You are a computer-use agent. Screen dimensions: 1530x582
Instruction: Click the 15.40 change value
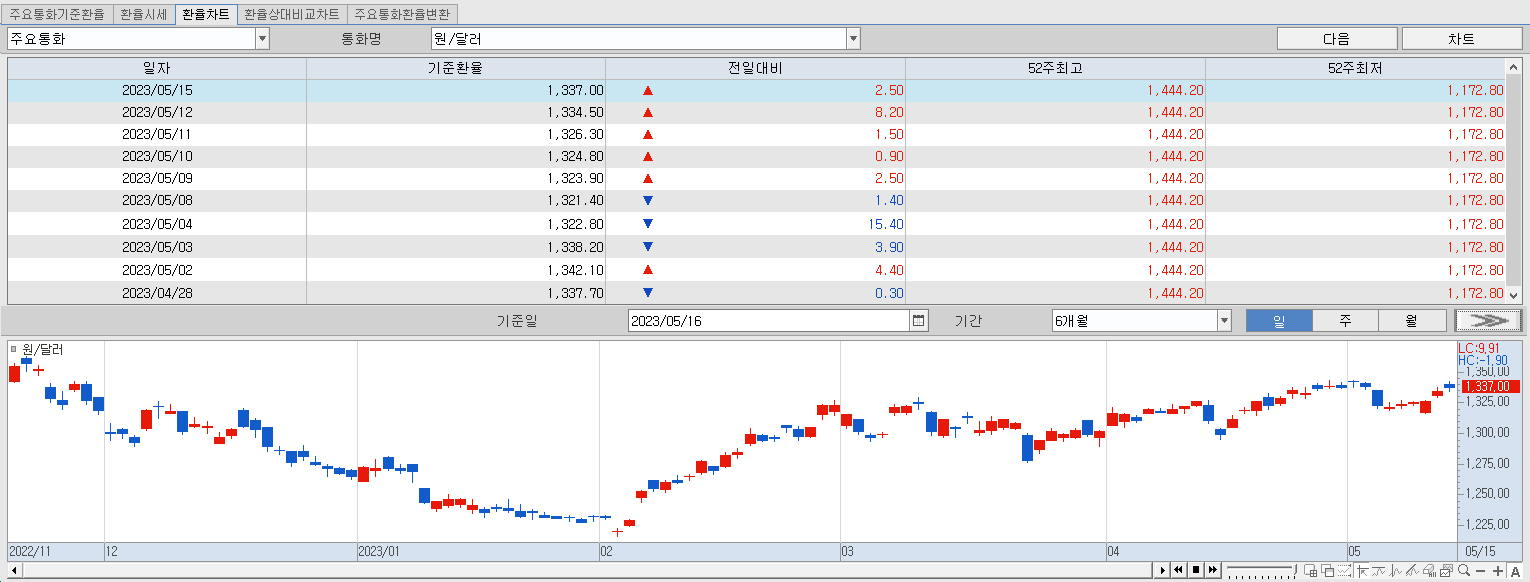[x=887, y=224]
